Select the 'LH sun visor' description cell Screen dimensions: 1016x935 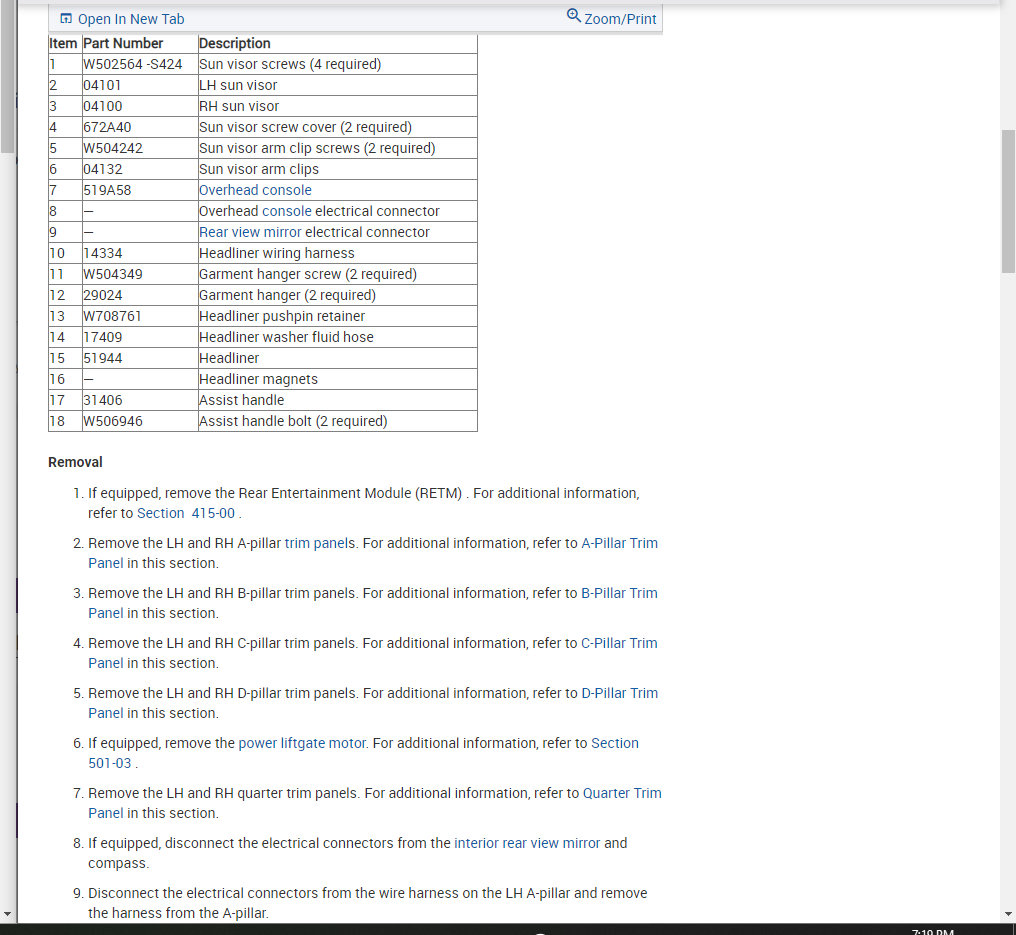pos(338,85)
